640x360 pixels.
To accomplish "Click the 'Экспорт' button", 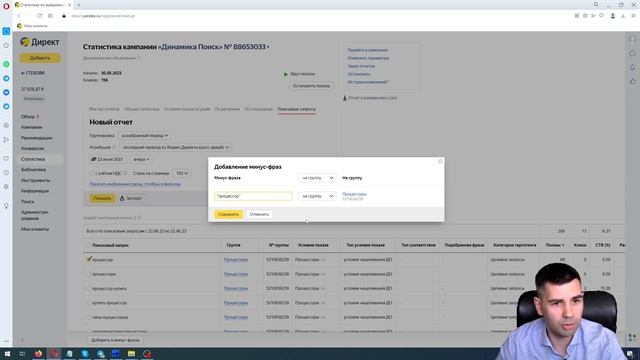I will [131, 198].
